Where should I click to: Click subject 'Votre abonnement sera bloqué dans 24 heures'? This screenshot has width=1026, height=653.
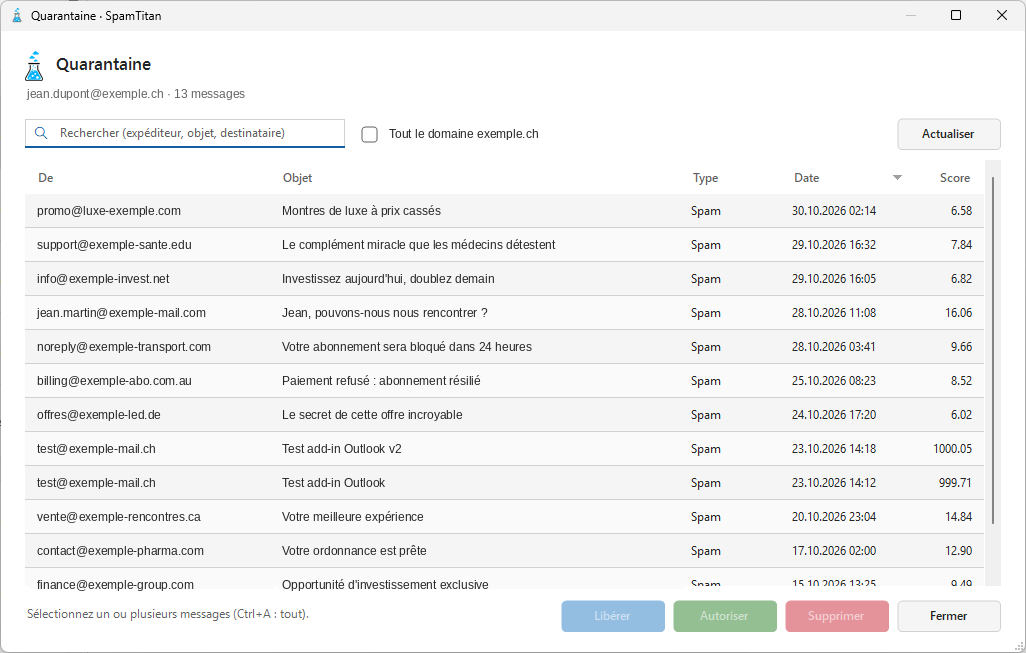407,347
